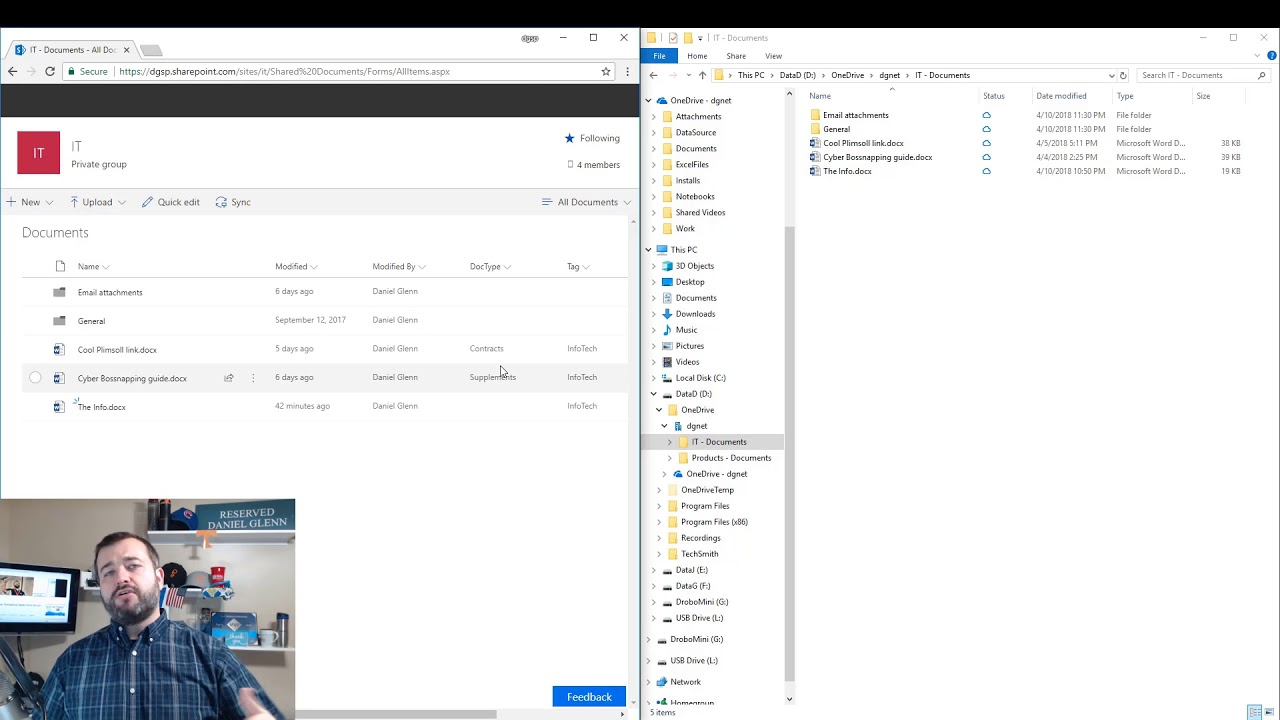Click the OneDrive cloud status icon for The Info.docx
The height and width of the screenshot is (720, 1280).
click(986, 171)
